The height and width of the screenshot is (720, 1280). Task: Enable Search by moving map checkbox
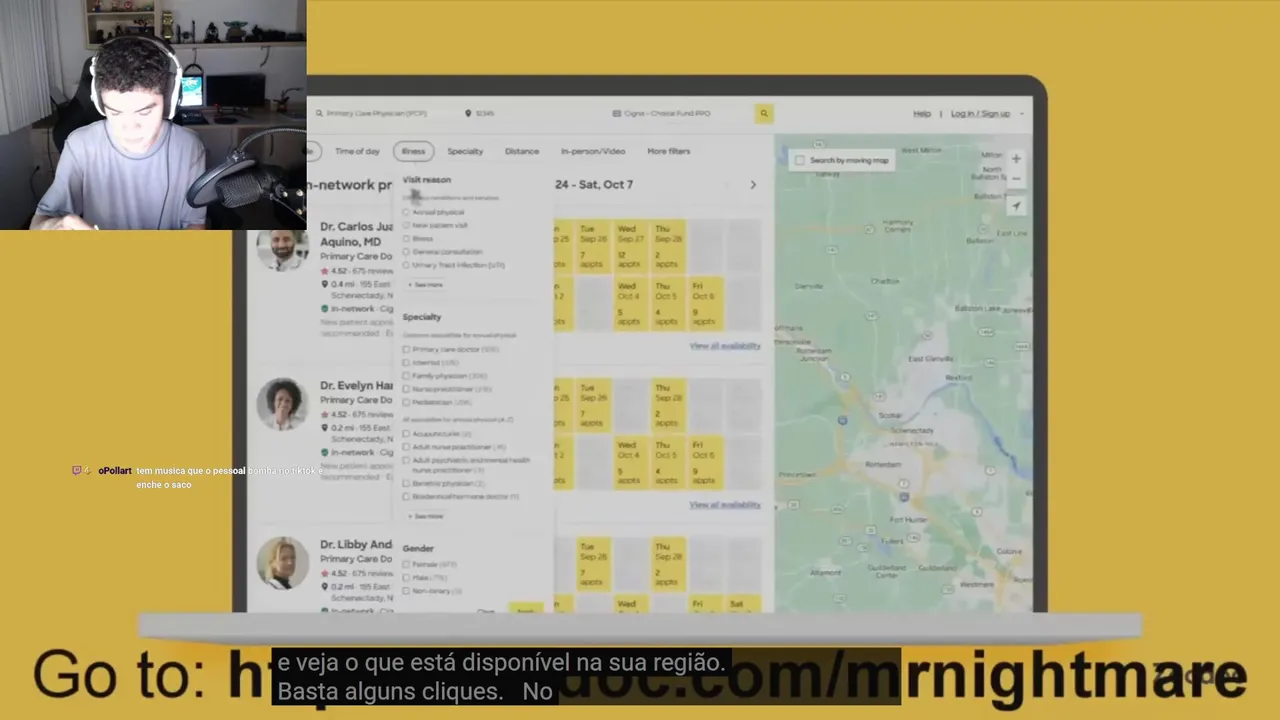coord(799,160)
